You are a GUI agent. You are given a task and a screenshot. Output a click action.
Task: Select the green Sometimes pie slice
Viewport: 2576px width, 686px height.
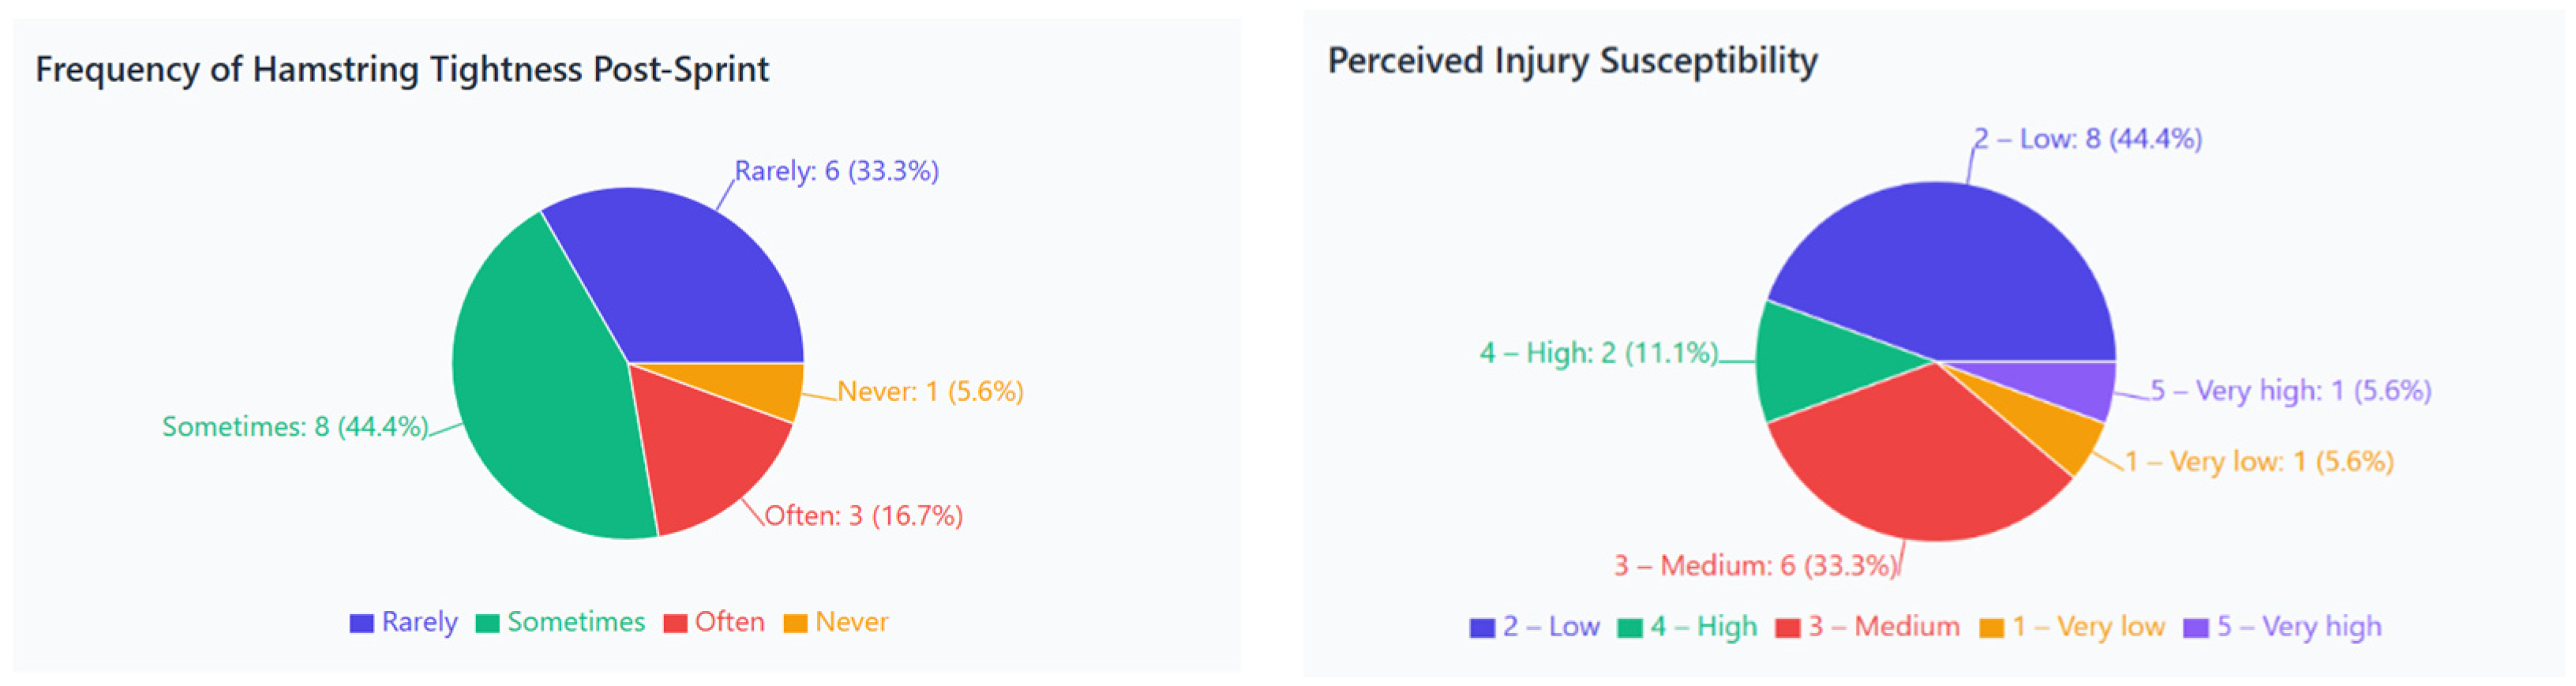pyautogui.click(x=540, y=400)
